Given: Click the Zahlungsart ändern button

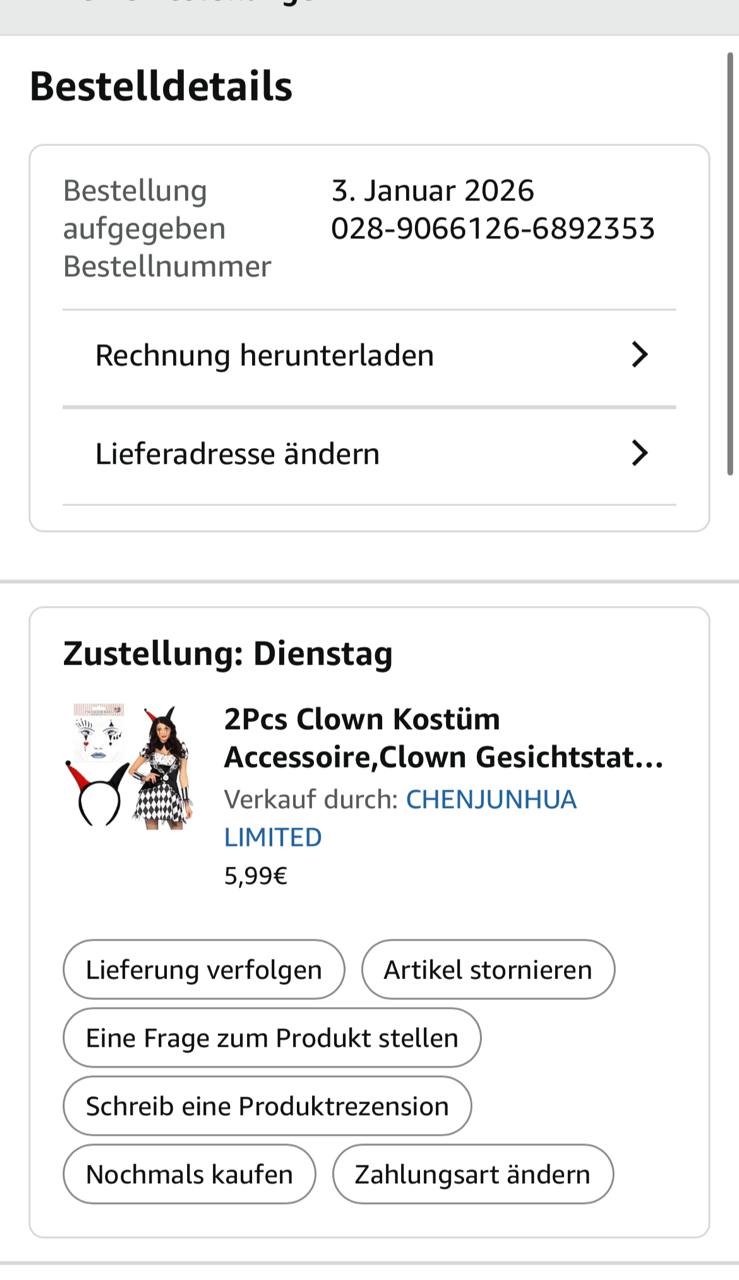Looking at the screenshot, I should point(472,1174).
